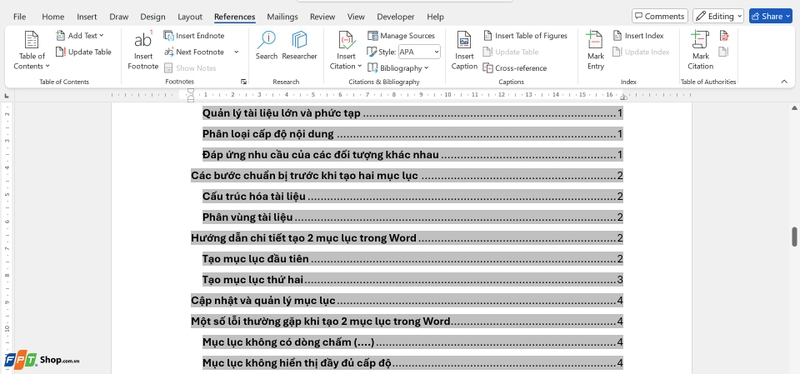Open the Search research tool

click(266, 45)
